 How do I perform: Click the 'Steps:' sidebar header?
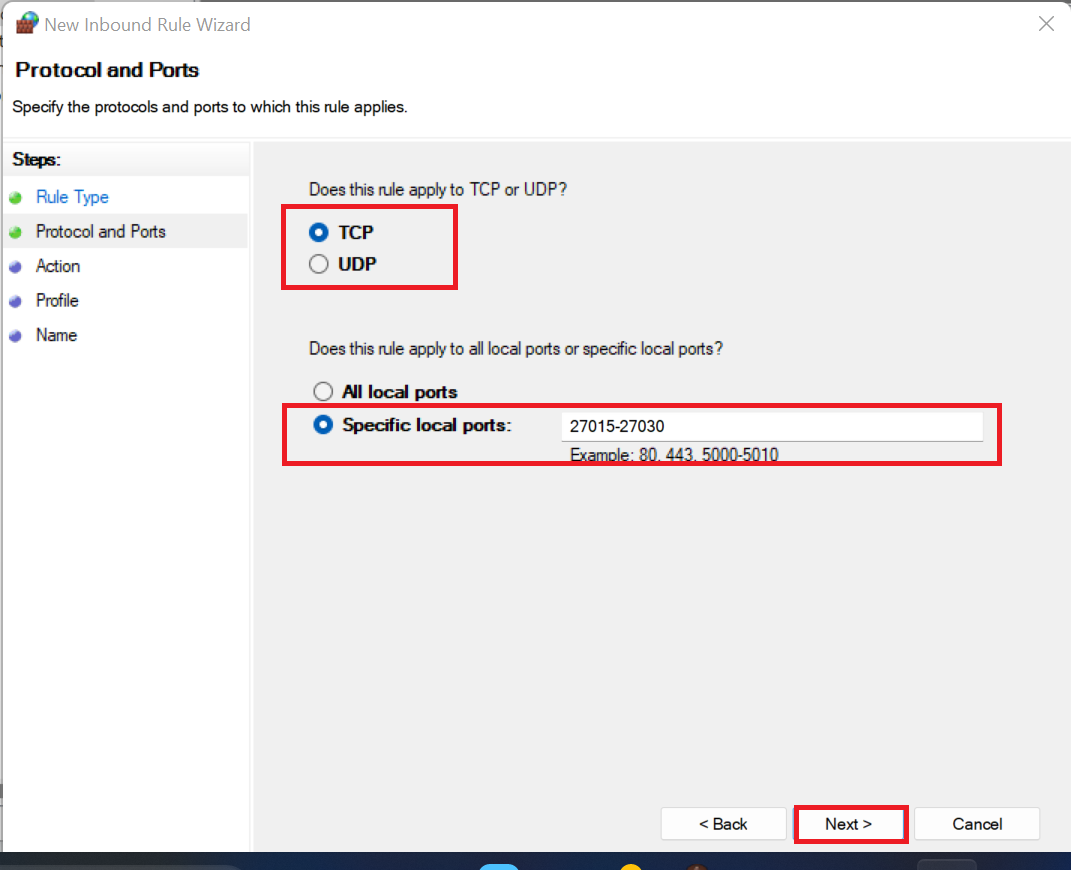click(x=37, y=160)
